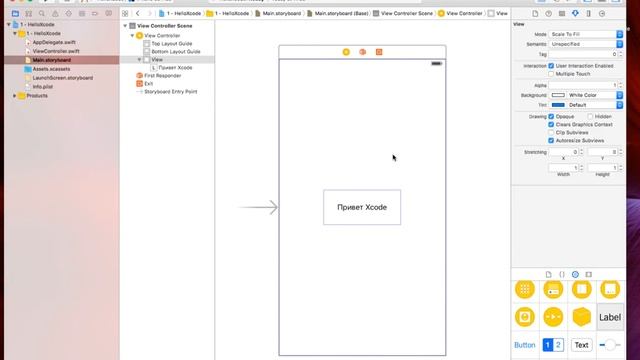Collapse the View row disclosure triangle
Viewport: 640px width, 360px height.
pos(140,60)
